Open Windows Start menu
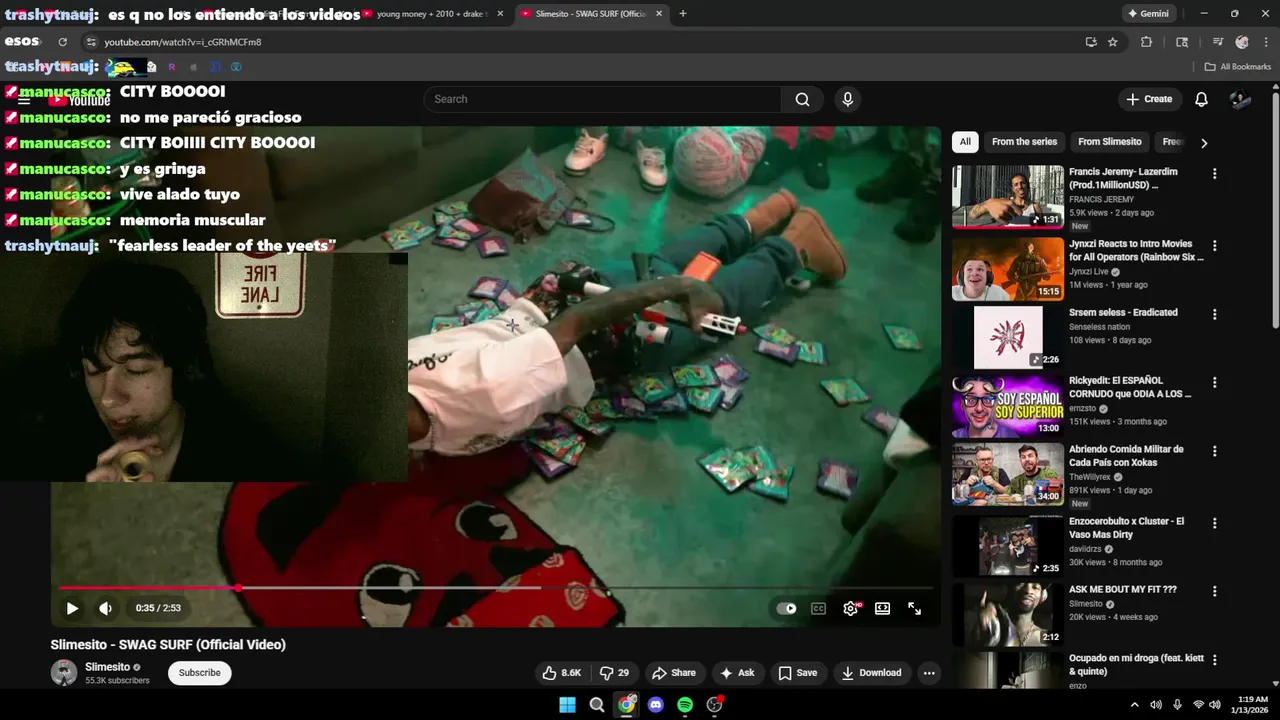This screenshot has width=1280, height=720. [567, 705]
